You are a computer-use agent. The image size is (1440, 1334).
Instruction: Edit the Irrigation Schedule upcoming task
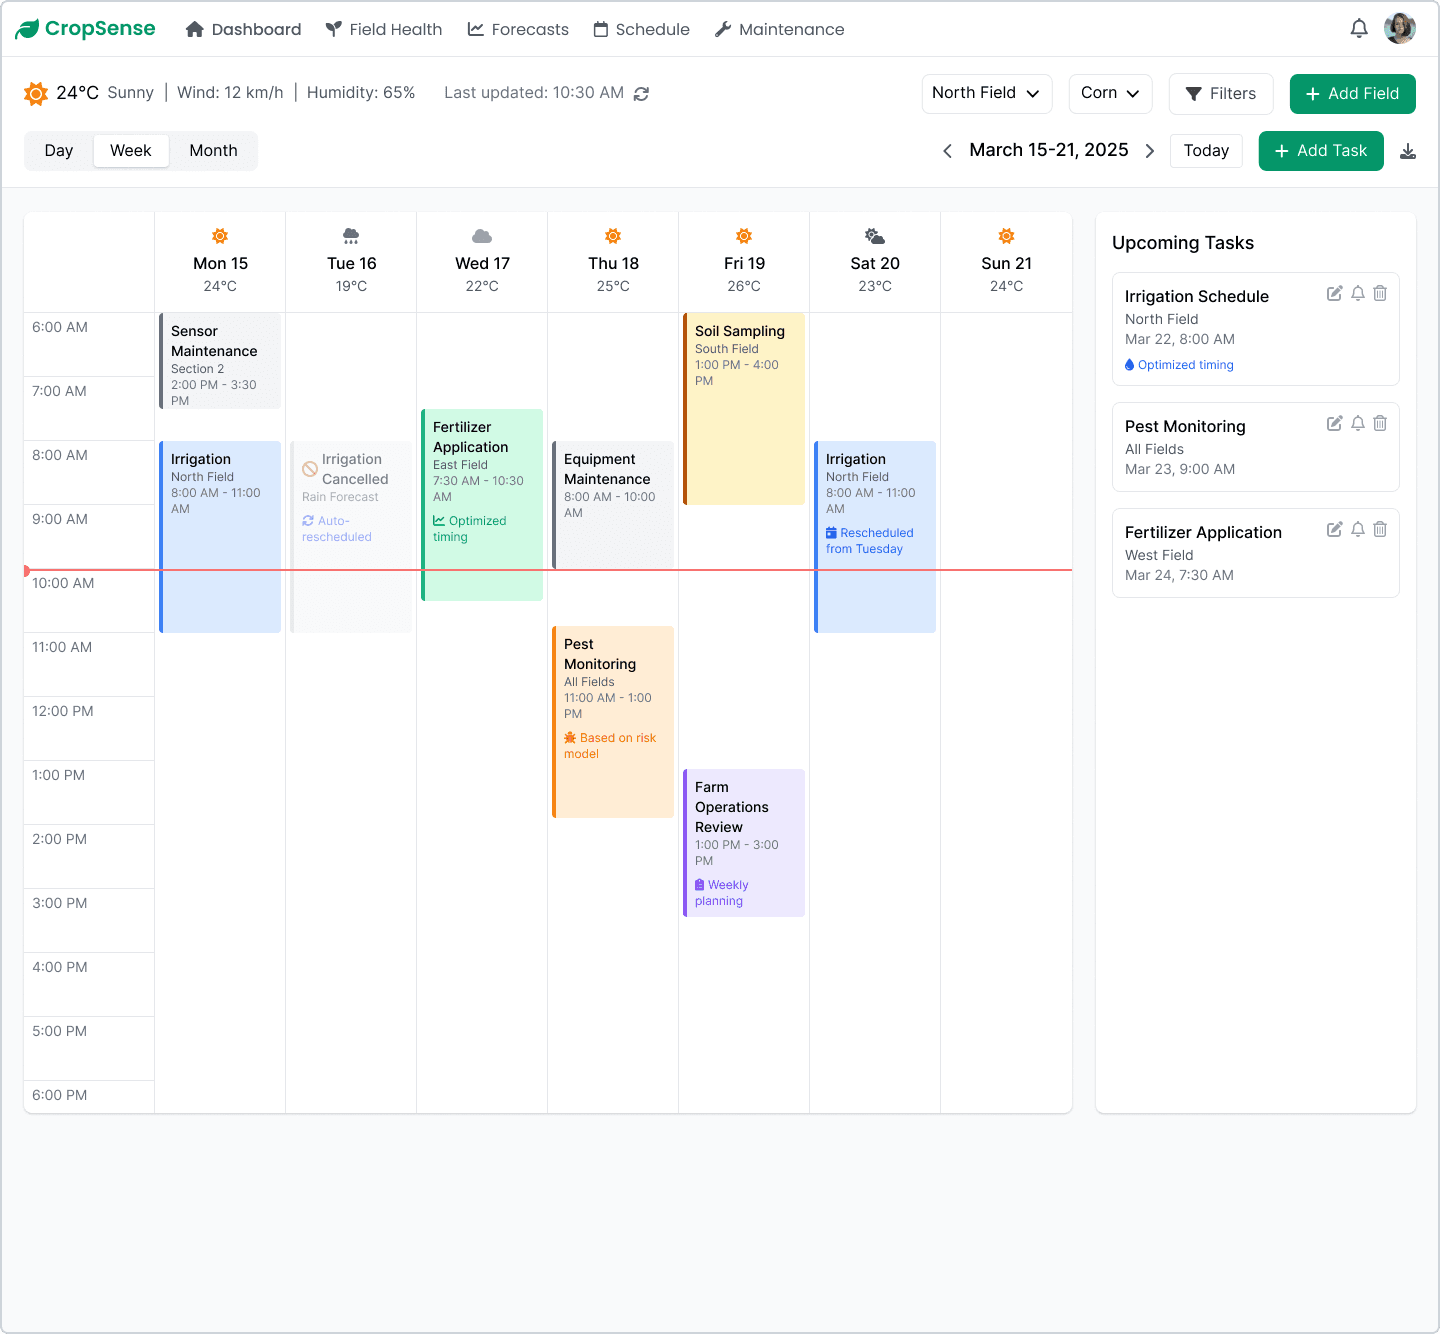tap(1334, 294)
